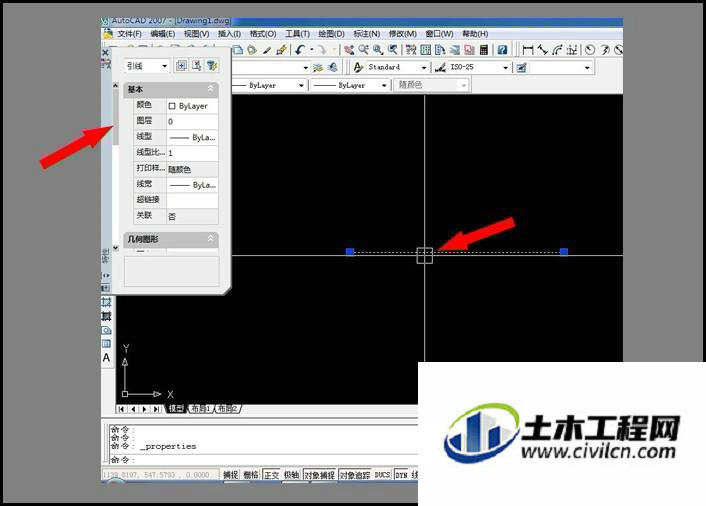The height and width of the screenshot is (506, 706).
Task: Open the table style dropdown at toolbar right
Action: point(587,68)
